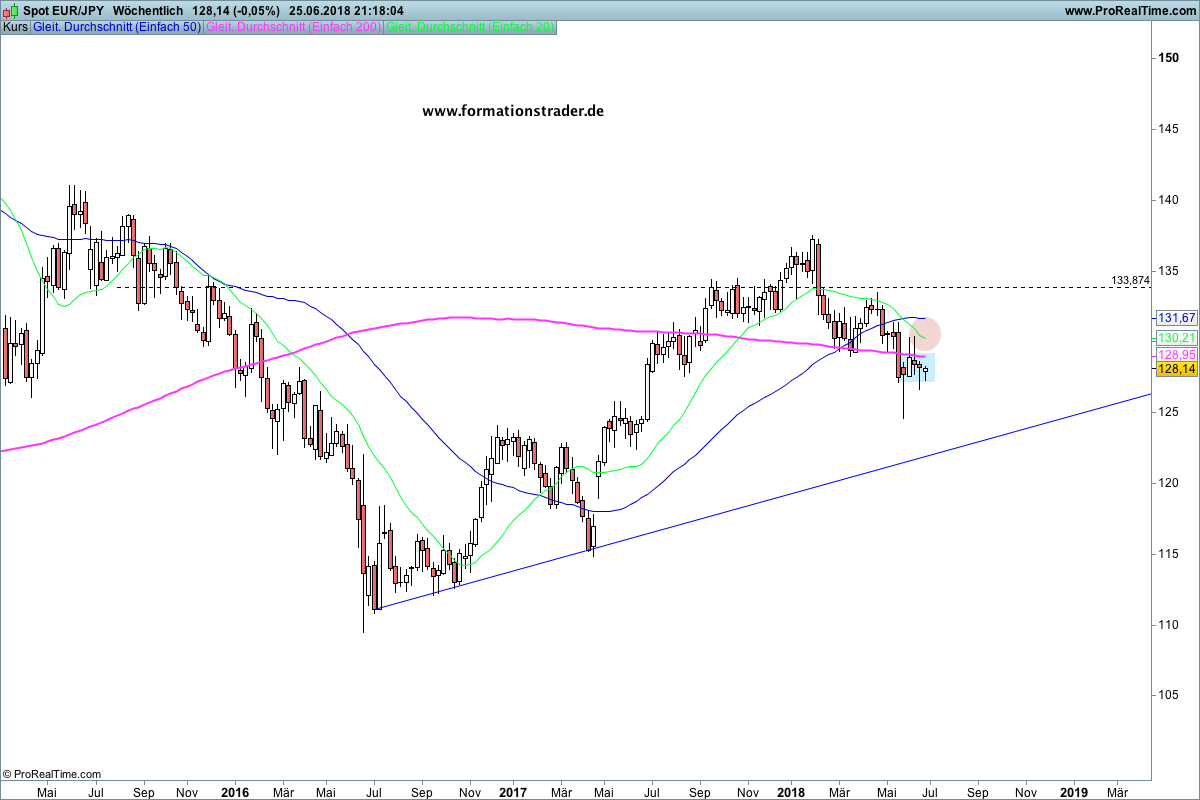Select the 133,874 horizontal line label

(x=1129, y=280)
